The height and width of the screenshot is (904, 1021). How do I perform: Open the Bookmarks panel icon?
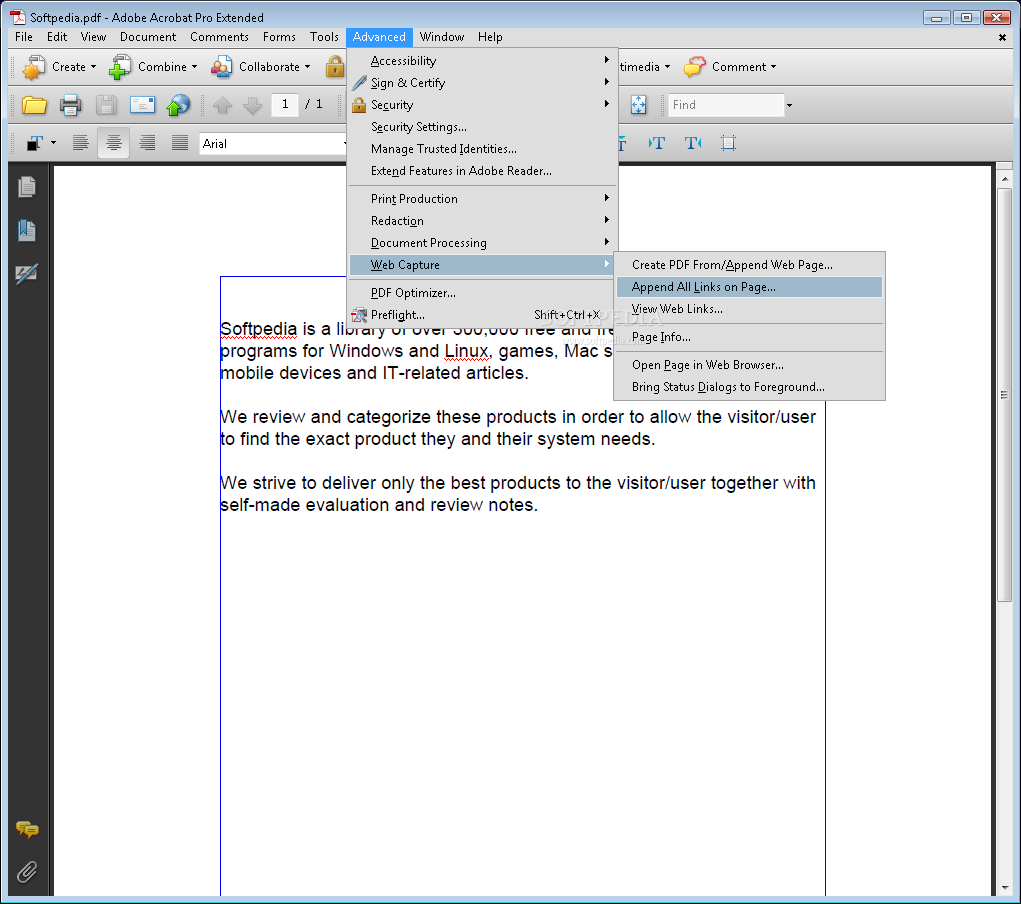coord(27,230)
